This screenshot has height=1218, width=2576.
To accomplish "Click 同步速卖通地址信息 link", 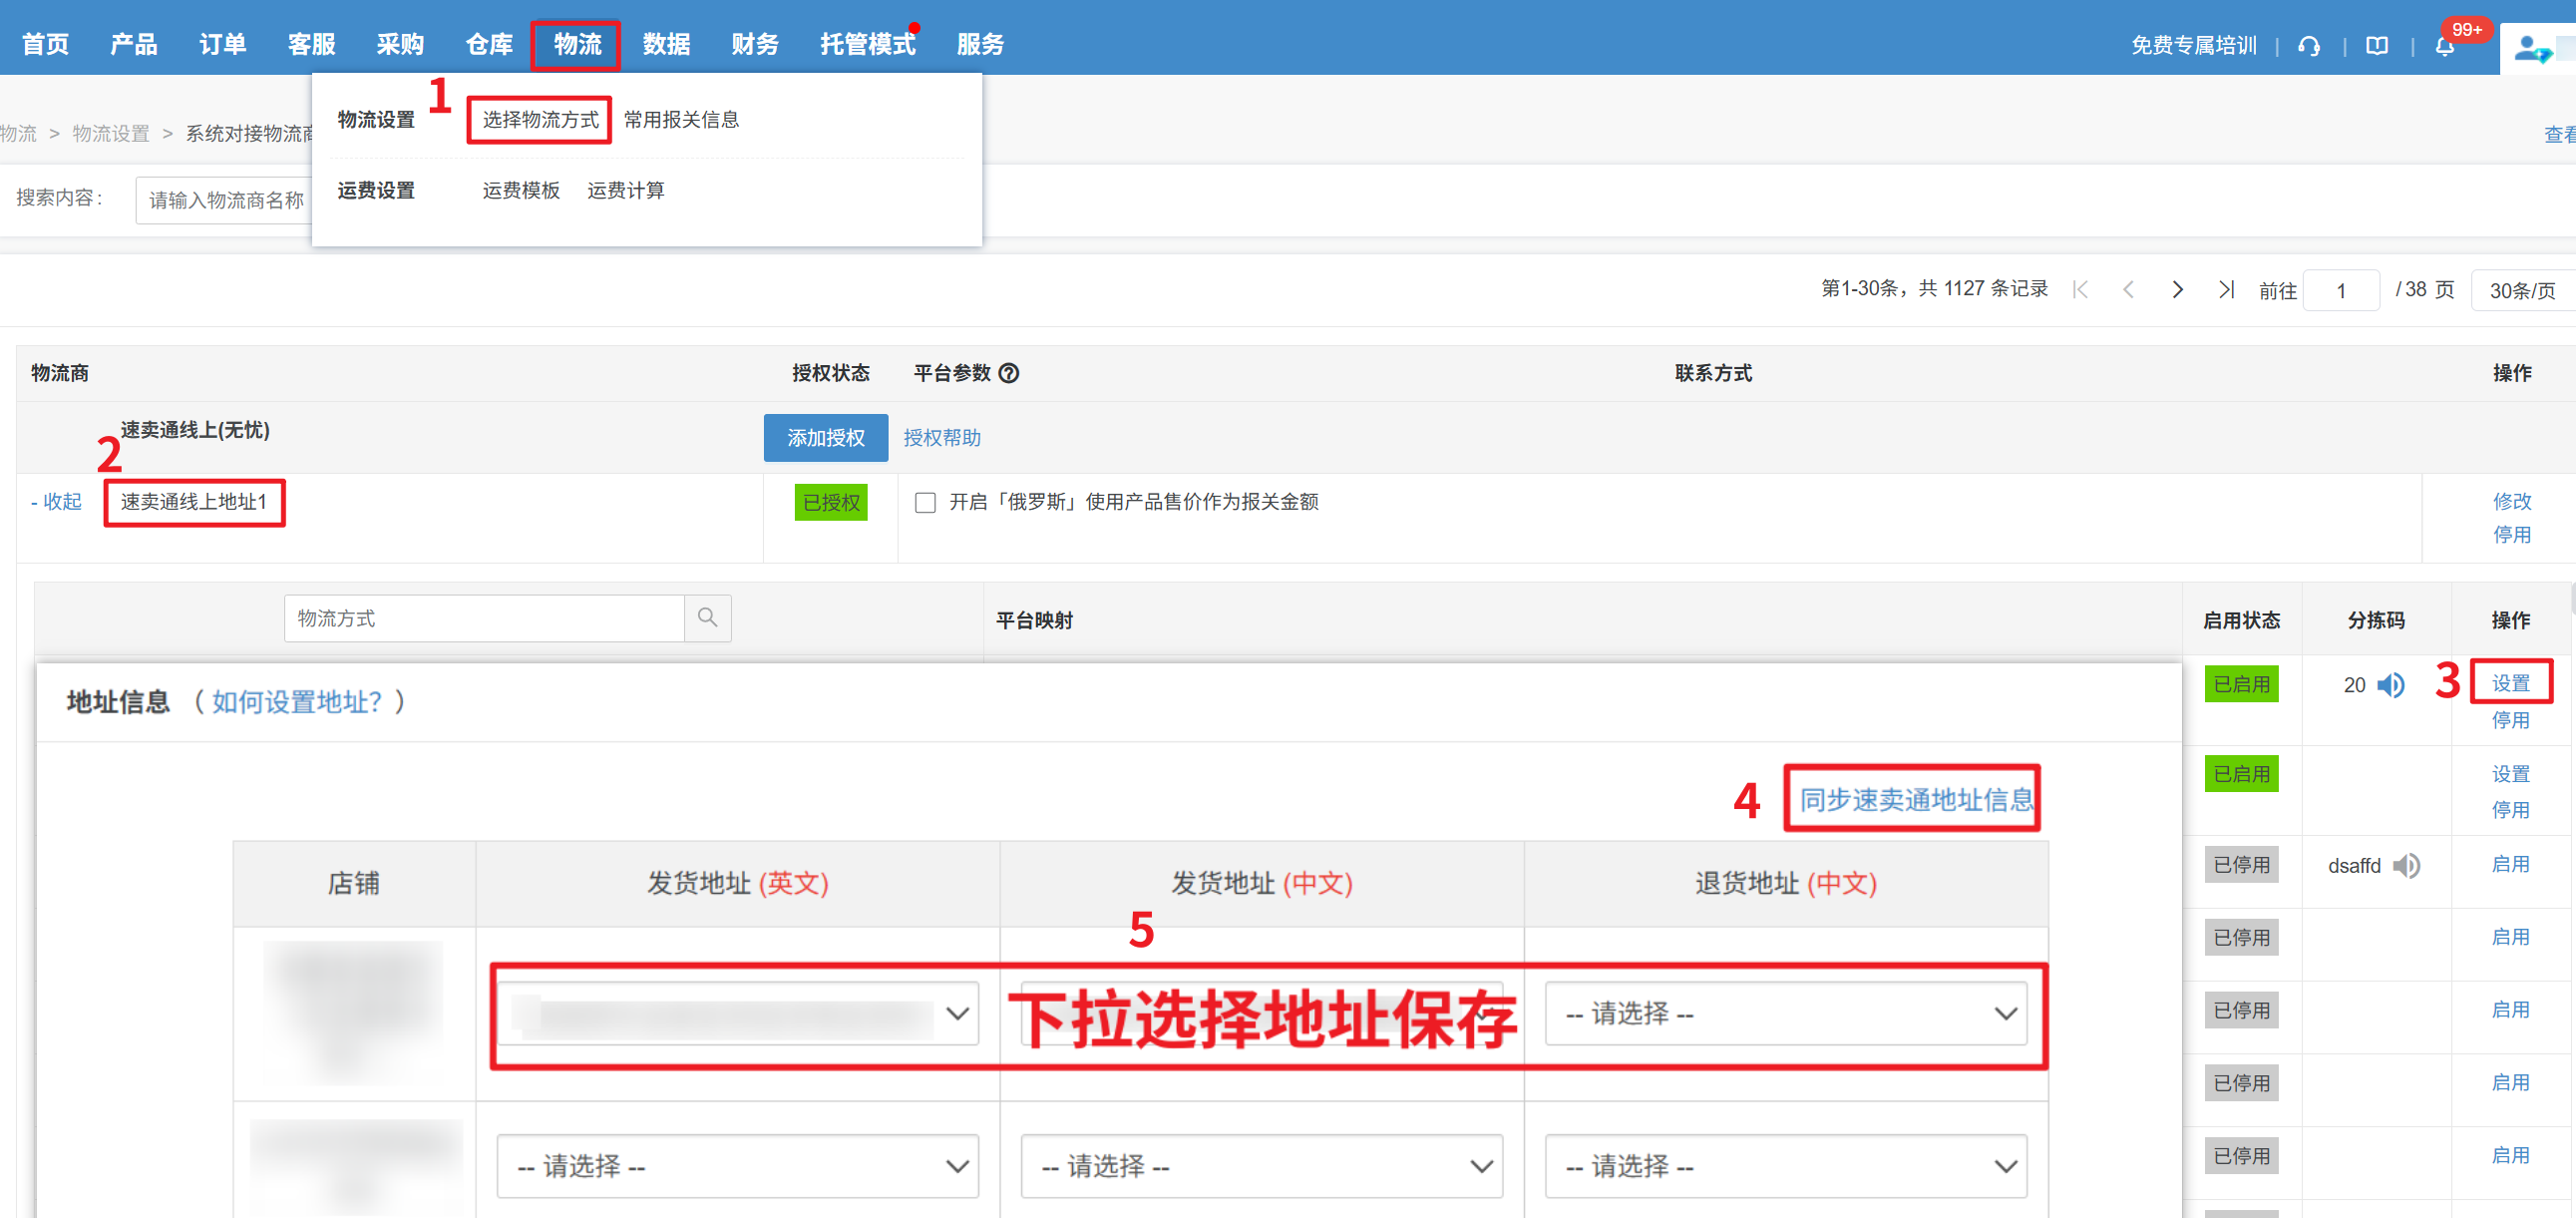I will (1915, 799).
